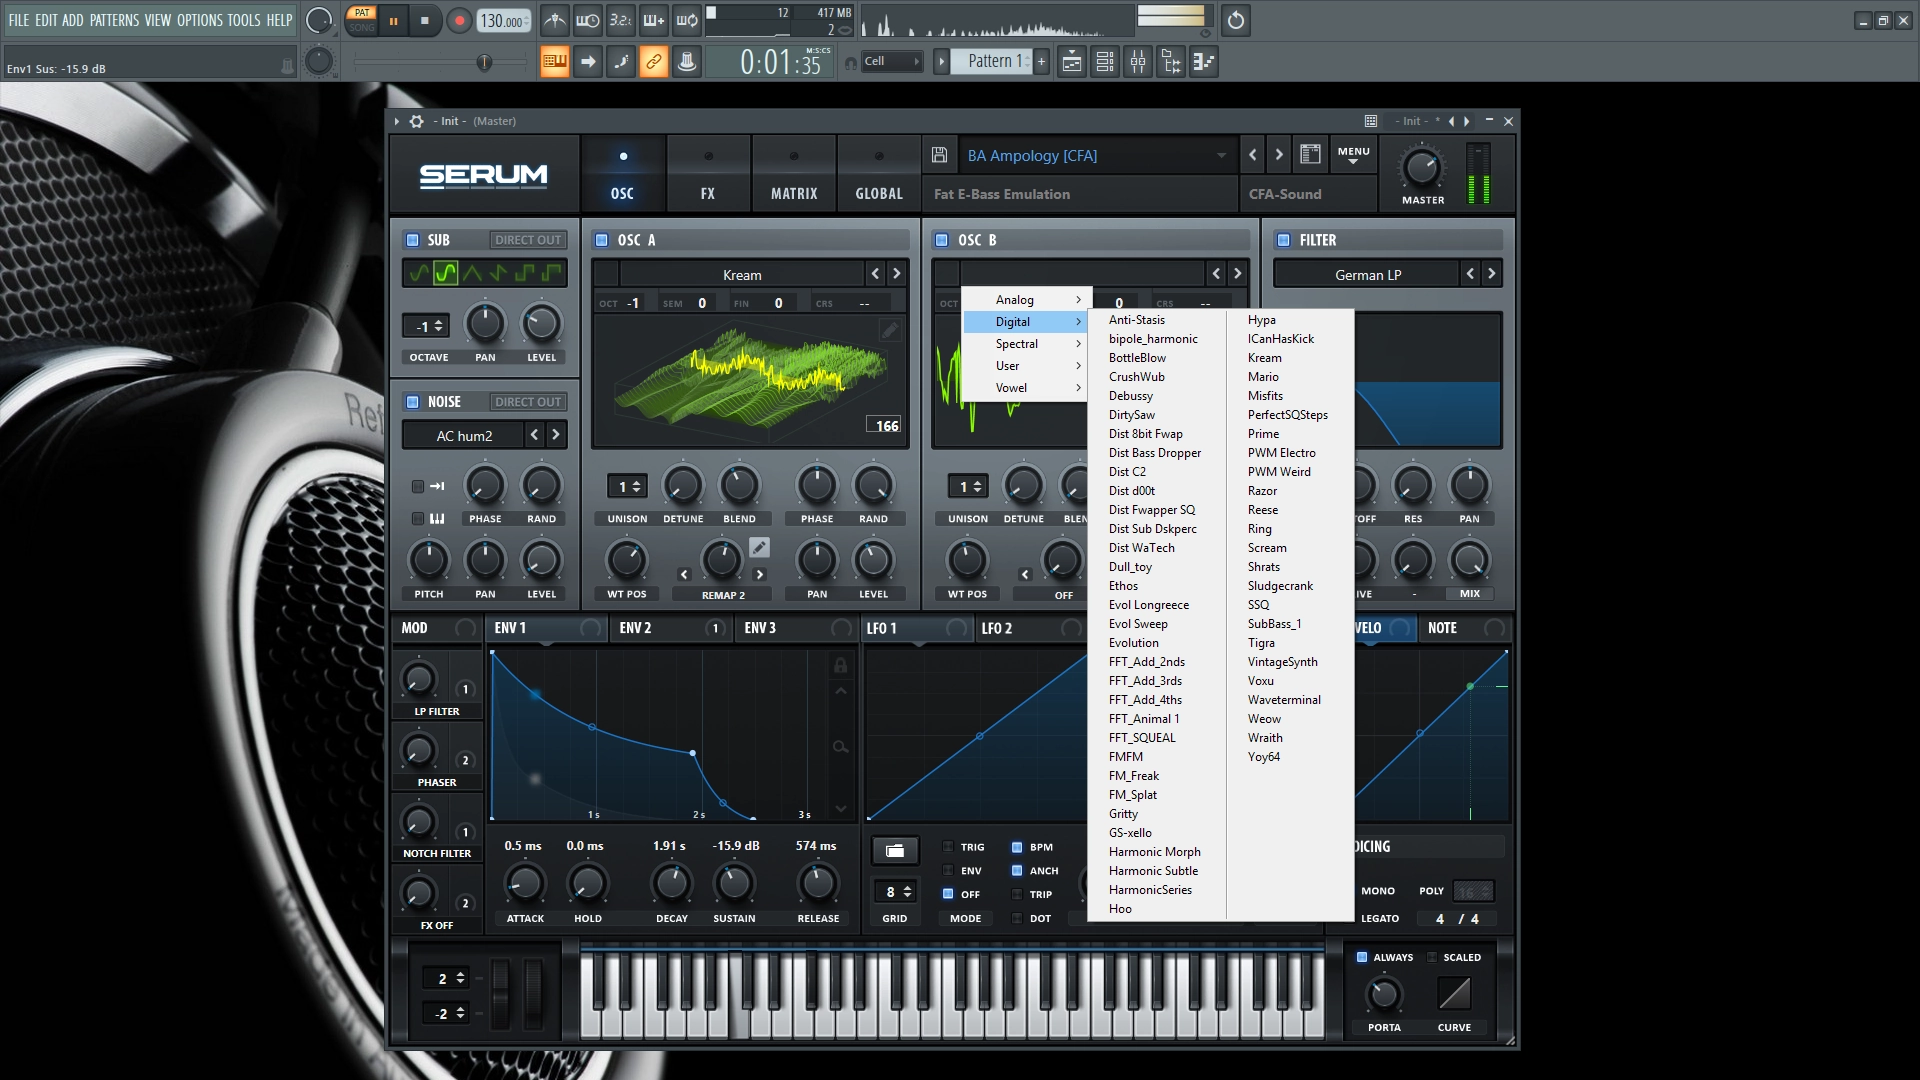Viewport: 1920px width, 1080px height.
Task: Toggle loop recording icon
Action: pyautogui.click(x=687, y=20)
